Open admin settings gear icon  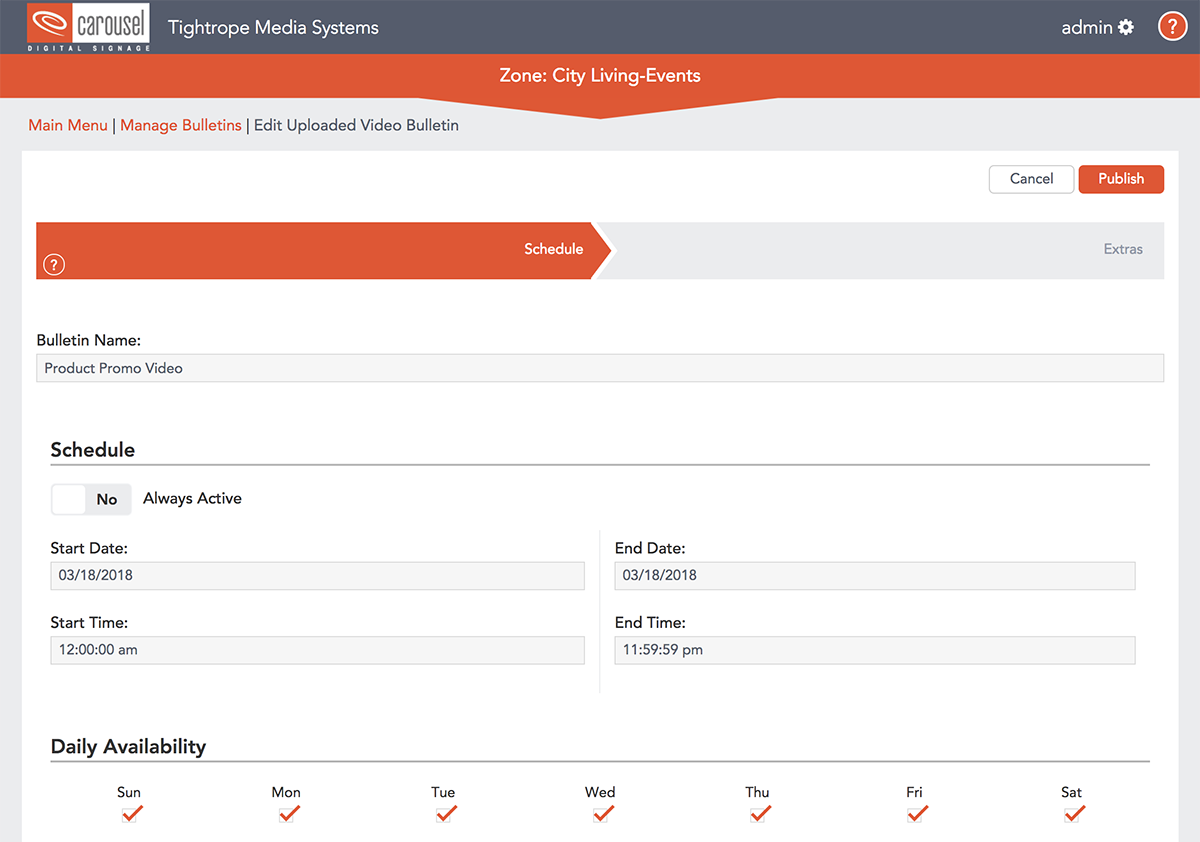[1126, 27]
